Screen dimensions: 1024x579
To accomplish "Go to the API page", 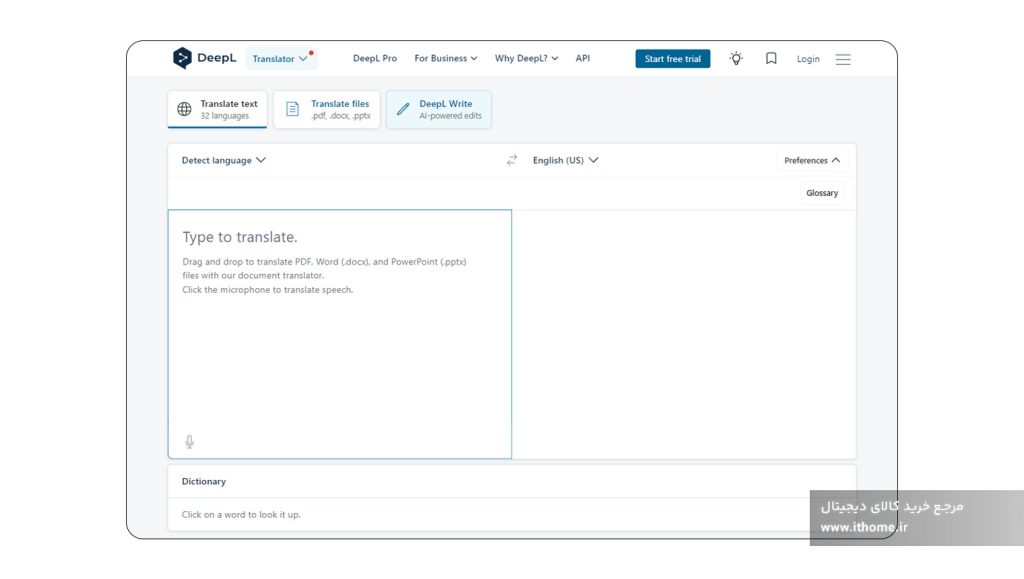I will click(583, 58).
